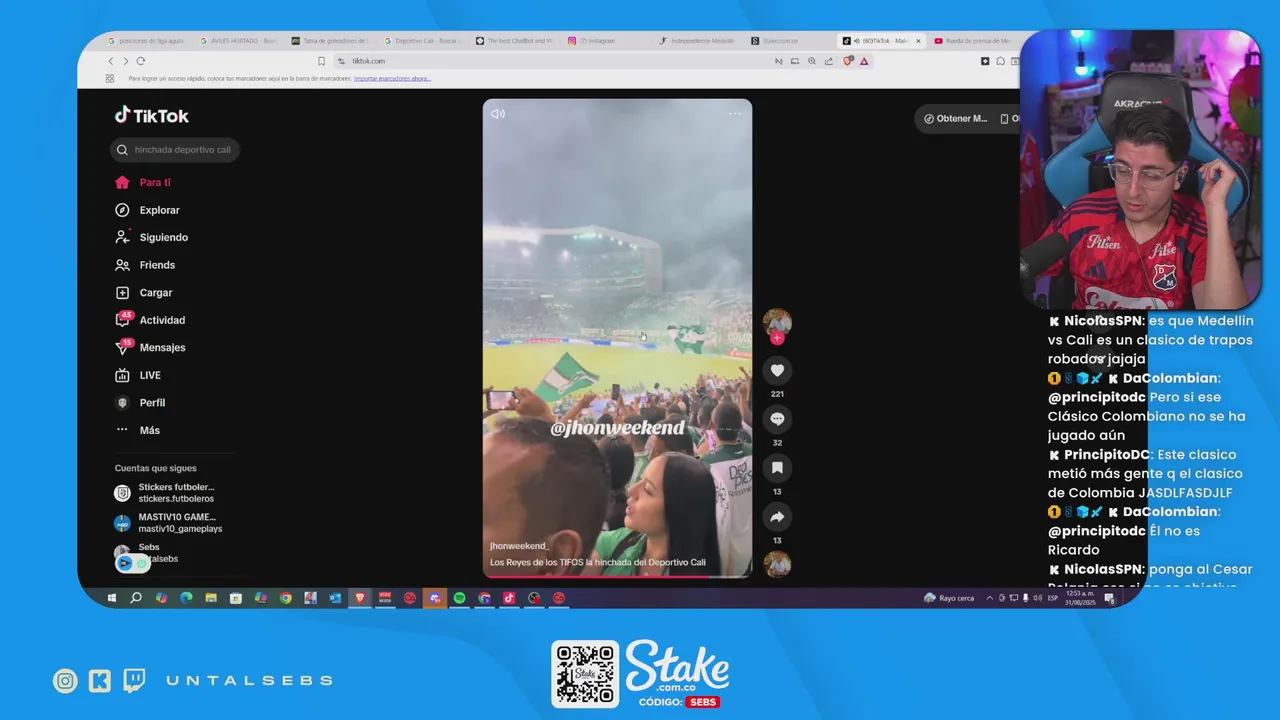Image resolution: width=1280 pixels, height=720 pixels.
Task: Toggle the video mute speaker icon
Action: (498, 114)
